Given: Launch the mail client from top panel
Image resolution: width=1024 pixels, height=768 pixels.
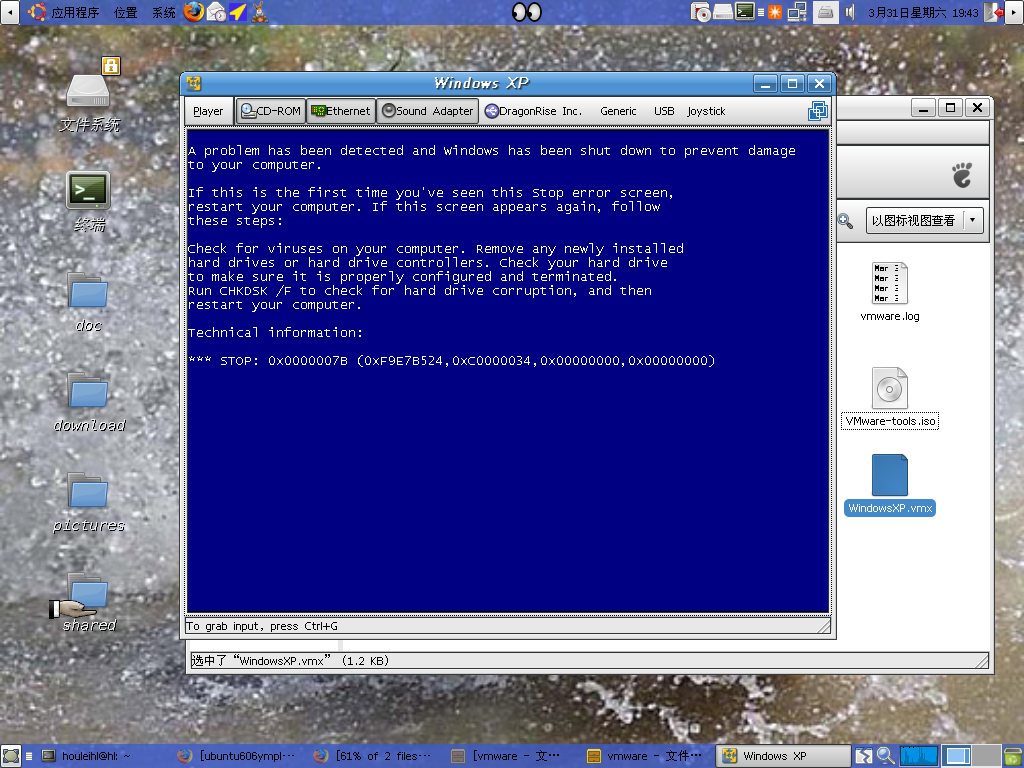Looking at the screenshot, I should tap(216, 12).
